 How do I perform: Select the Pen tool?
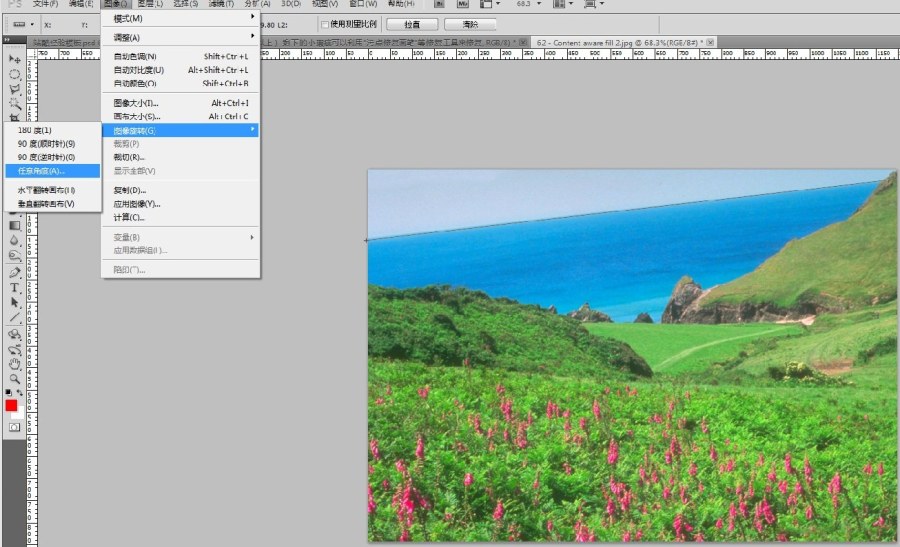coord(15,272)
